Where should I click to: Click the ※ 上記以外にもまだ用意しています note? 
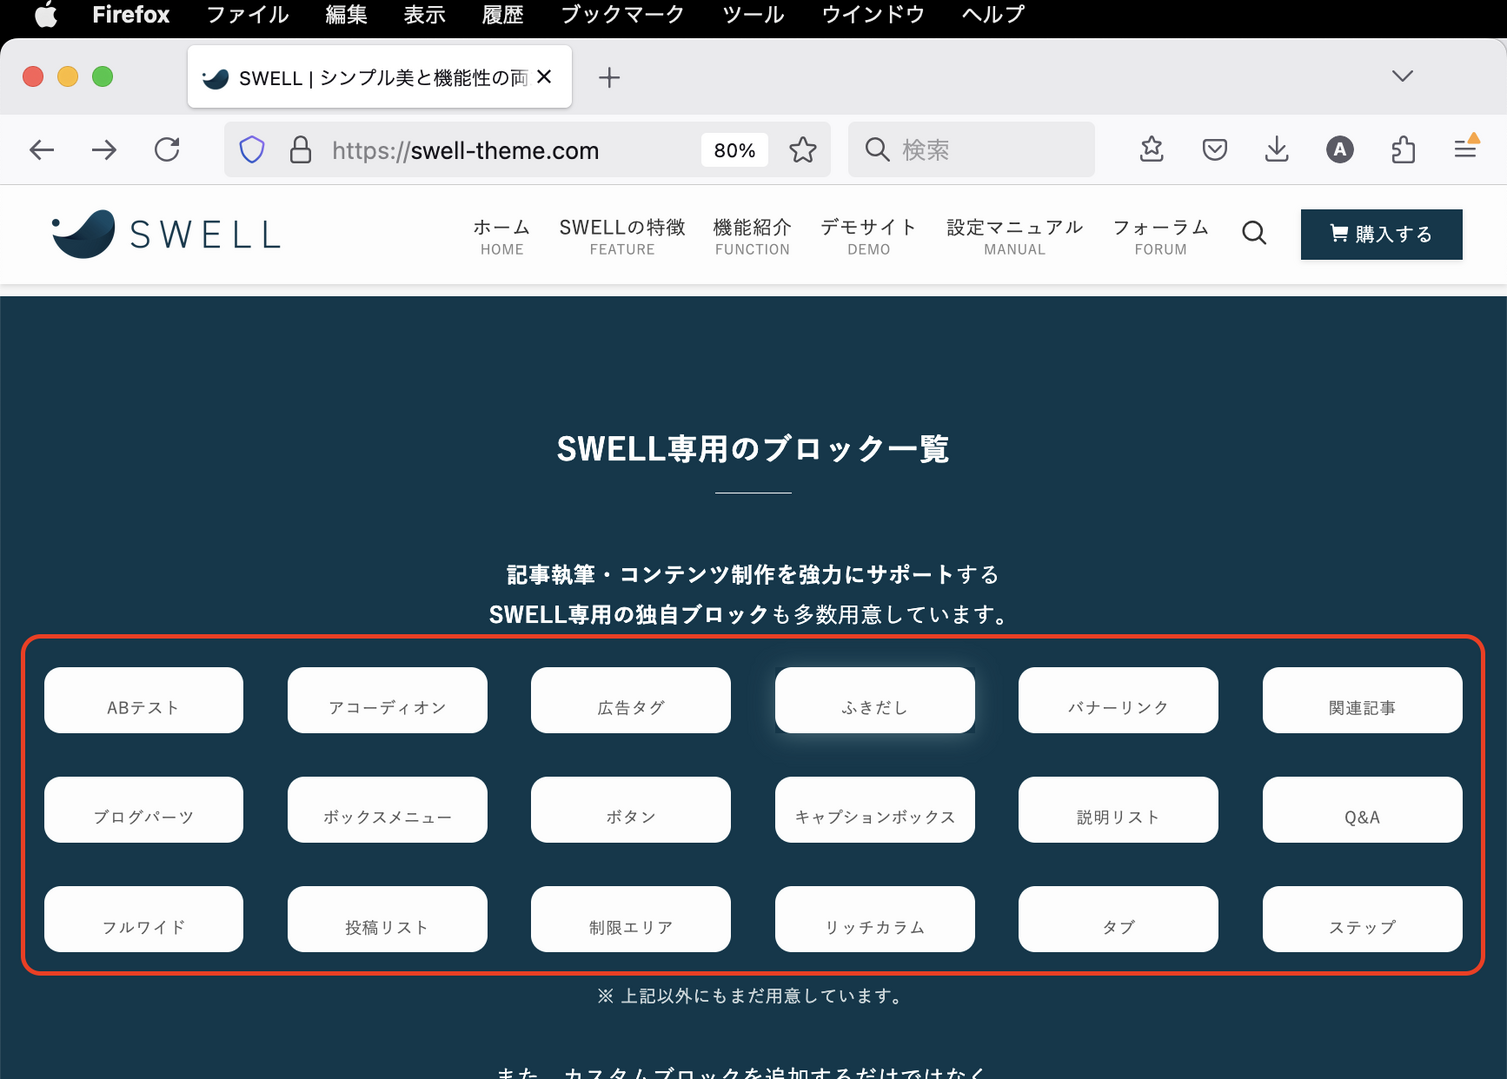pyautogui.click(x=753, y=996)
